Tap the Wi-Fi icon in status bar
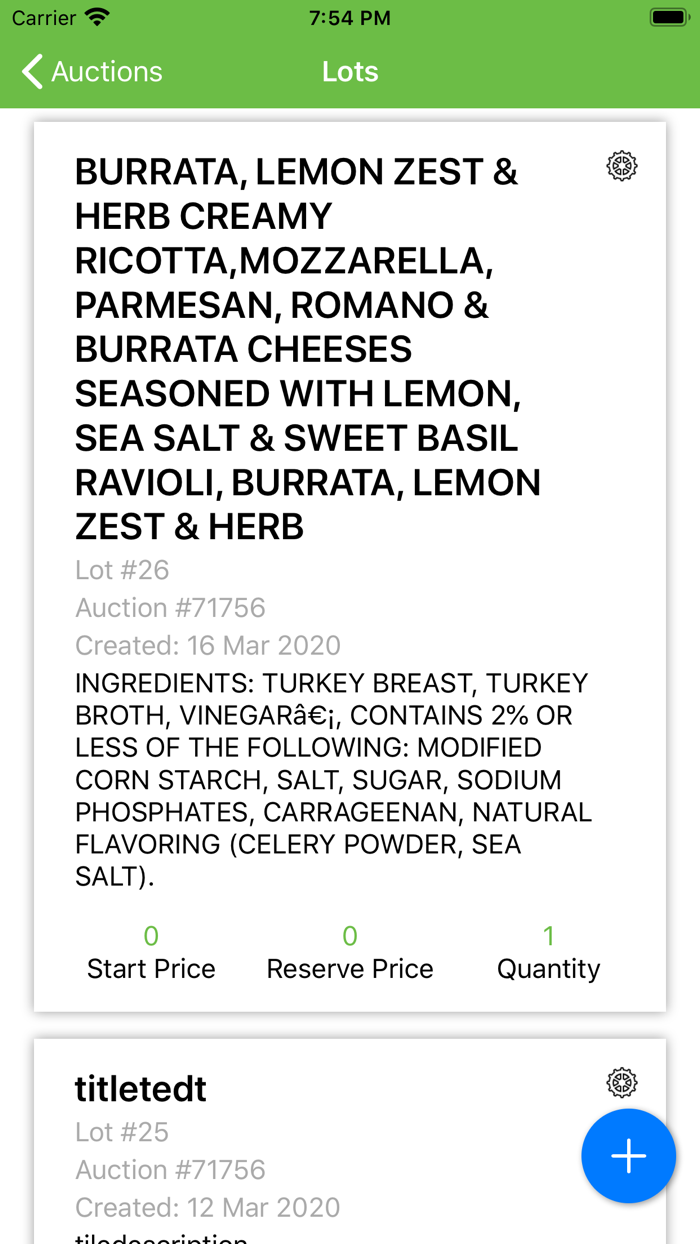Viewport: 700px width, 1244px height. pyautogui.click(x=97, y=18)
